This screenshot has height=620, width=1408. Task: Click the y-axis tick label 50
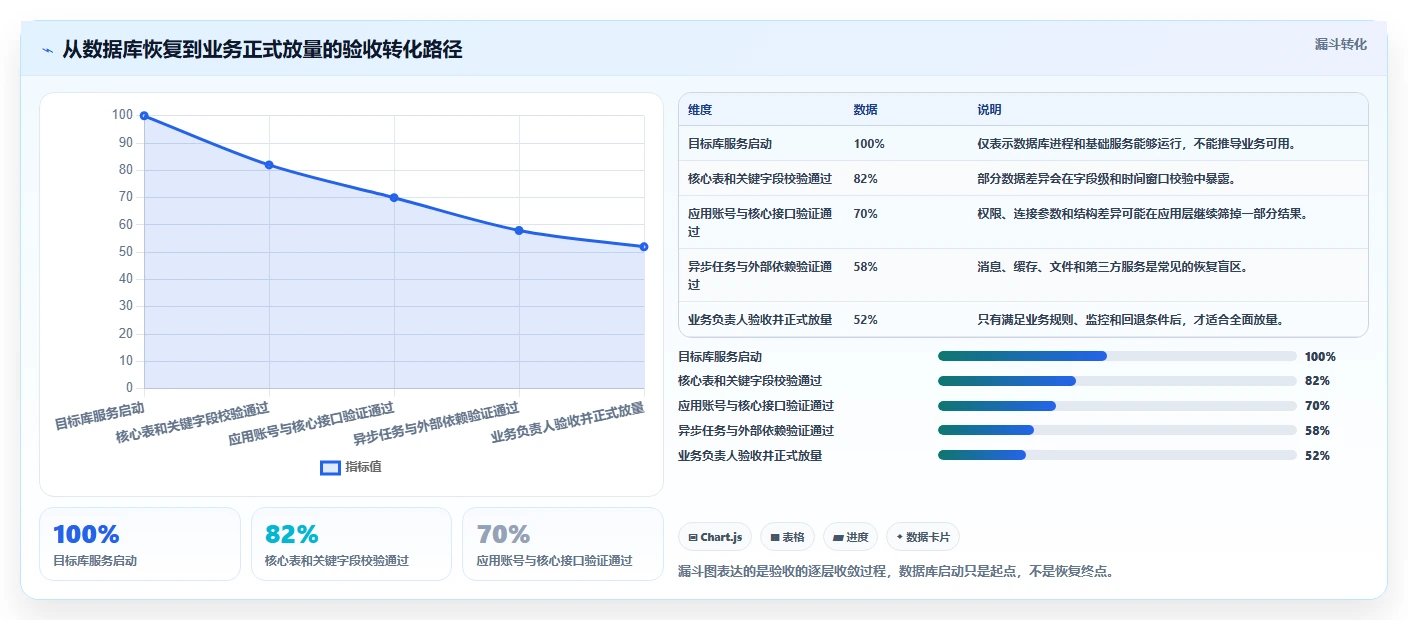(x=125, y=252)
